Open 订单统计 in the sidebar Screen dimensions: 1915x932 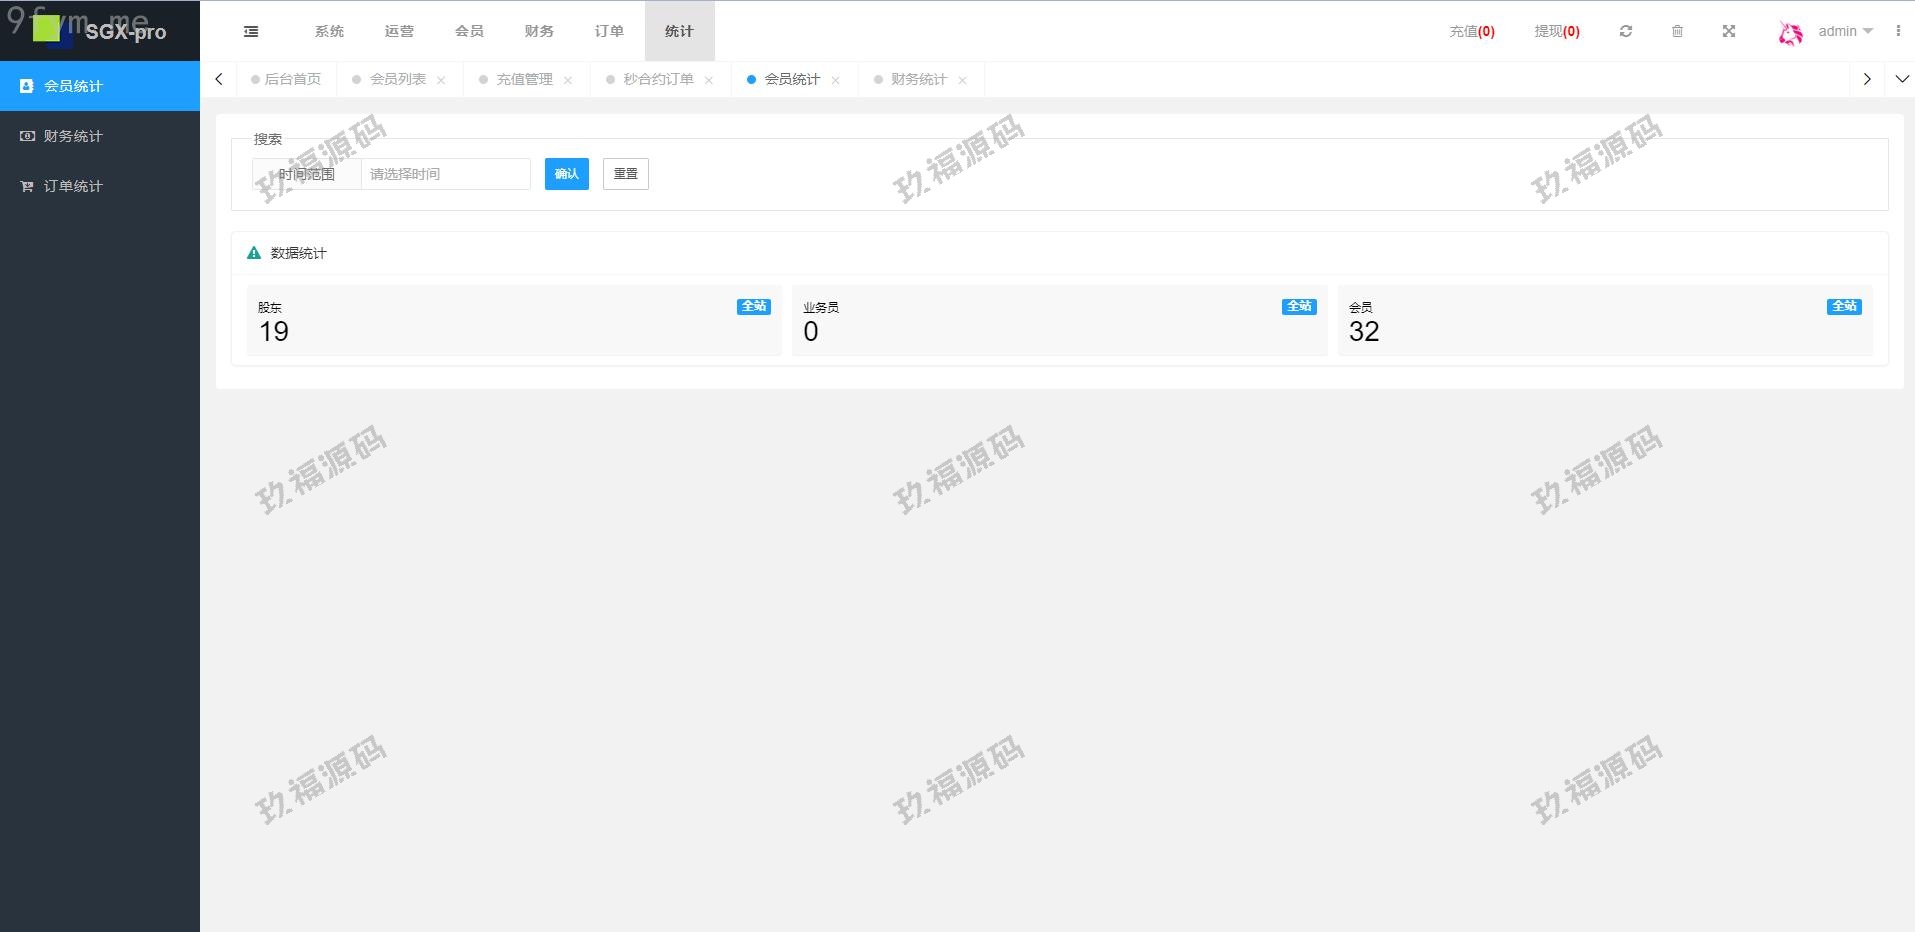(x=73, y=186)
